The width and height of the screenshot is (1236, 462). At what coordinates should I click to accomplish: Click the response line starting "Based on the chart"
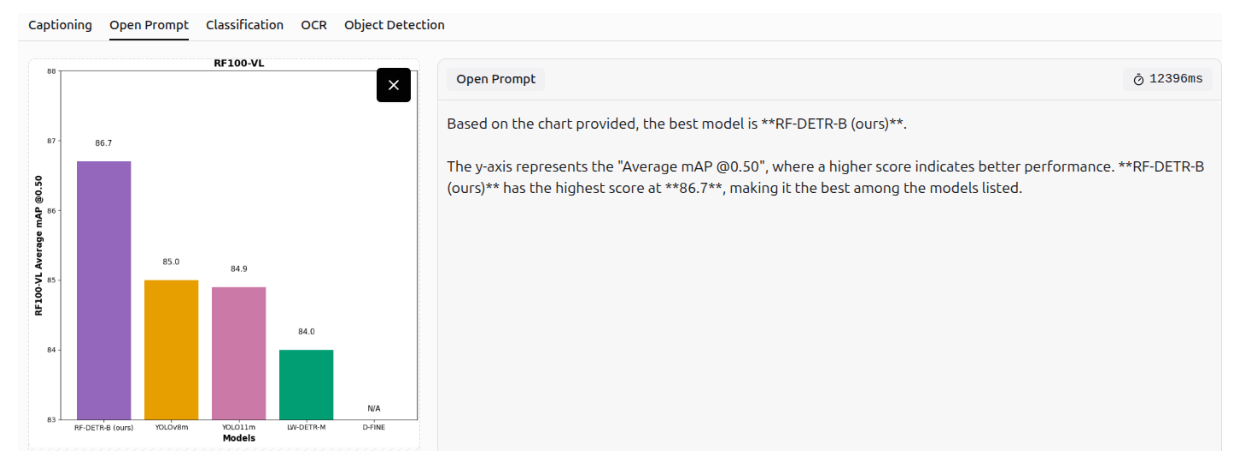(x=676, y=124)
